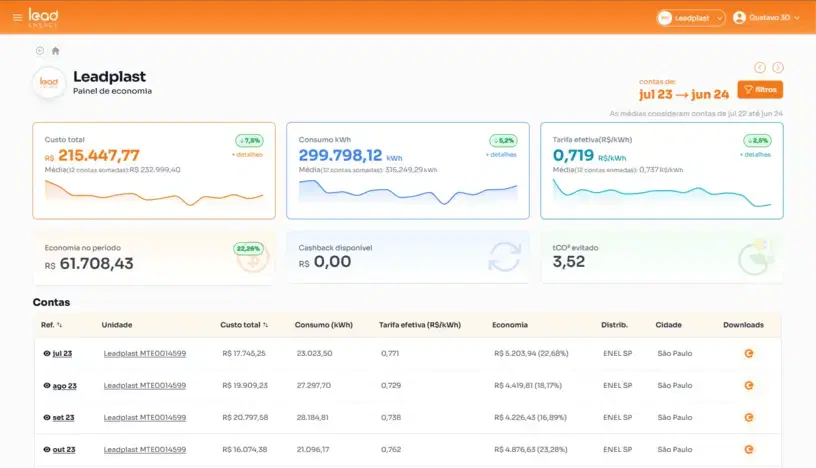Click the tCO² evitado leaf icon

click(756, 257)
